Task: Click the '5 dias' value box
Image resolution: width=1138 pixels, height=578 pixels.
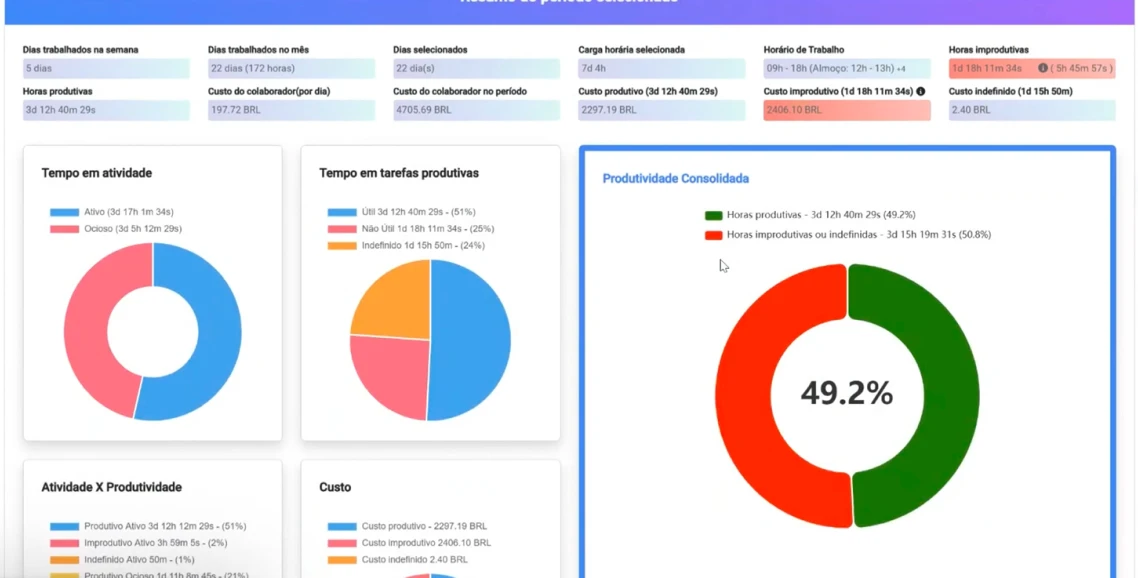Action: pos(106,68)
